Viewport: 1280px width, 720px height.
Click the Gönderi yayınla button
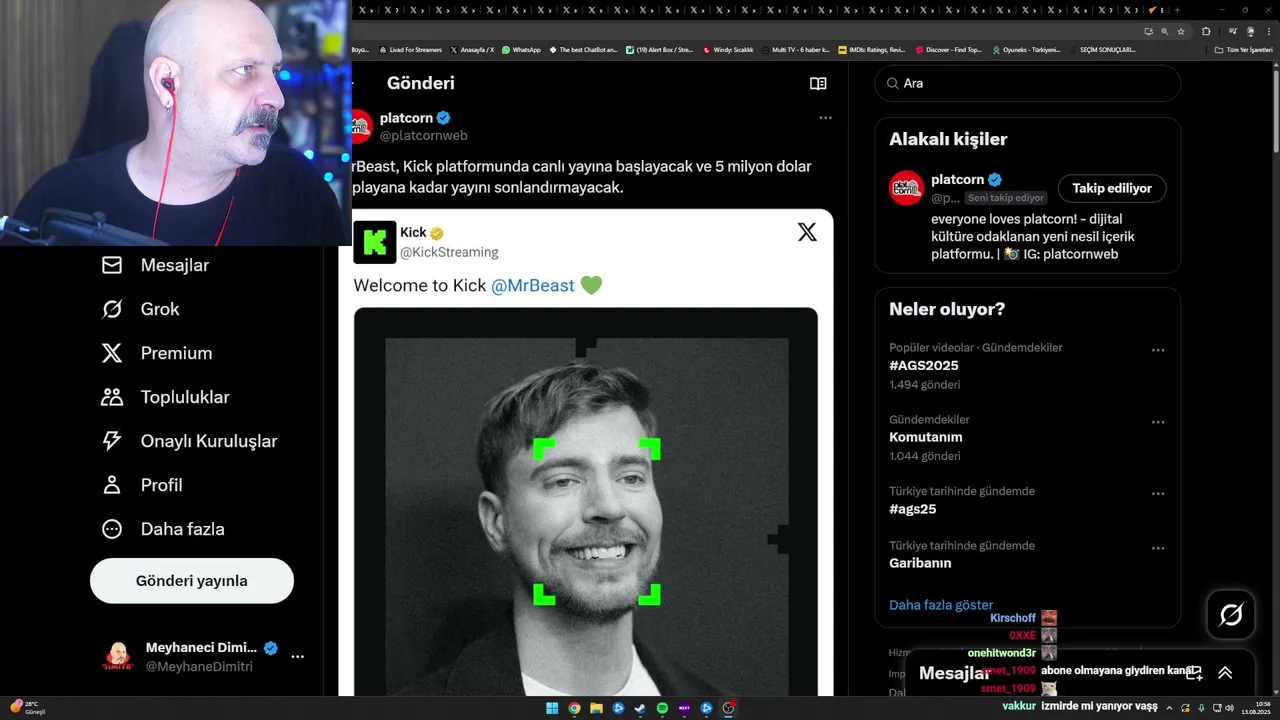point(192,581)
